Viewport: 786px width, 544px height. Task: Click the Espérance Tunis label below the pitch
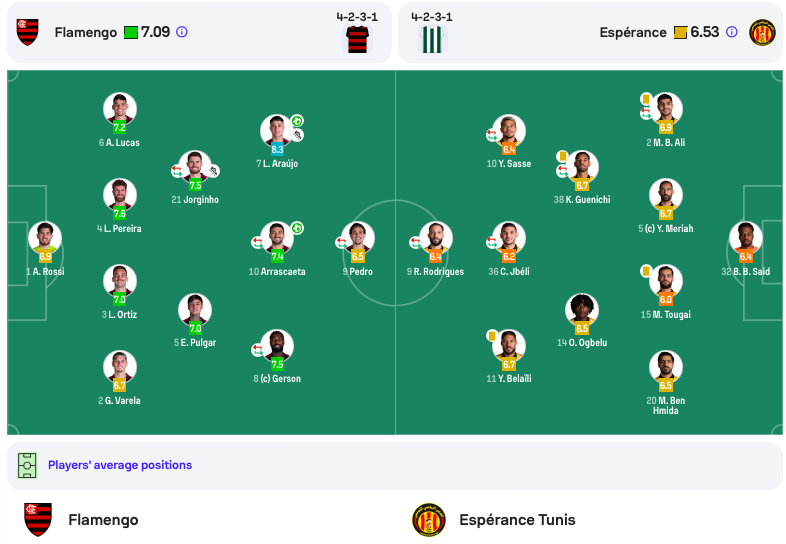[517, 520]
